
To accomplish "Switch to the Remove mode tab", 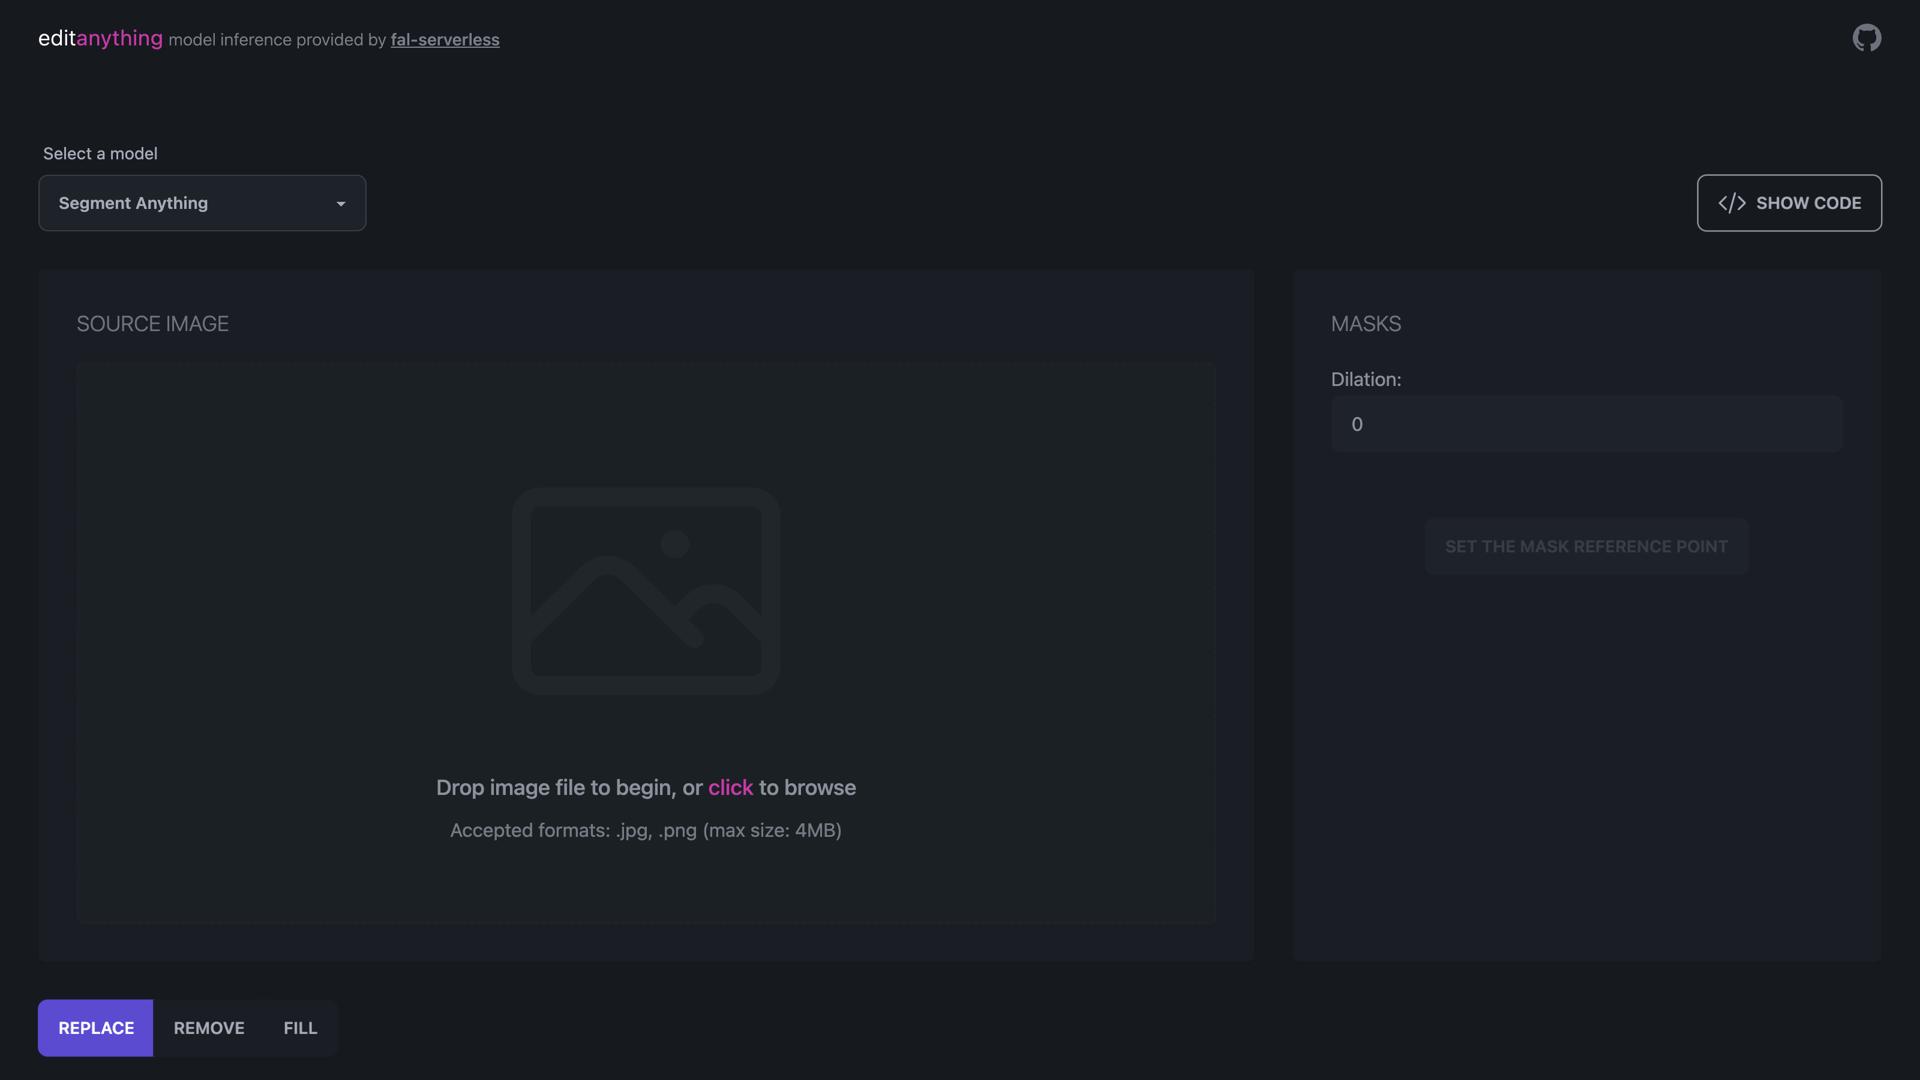I will tap(209, 1028).
